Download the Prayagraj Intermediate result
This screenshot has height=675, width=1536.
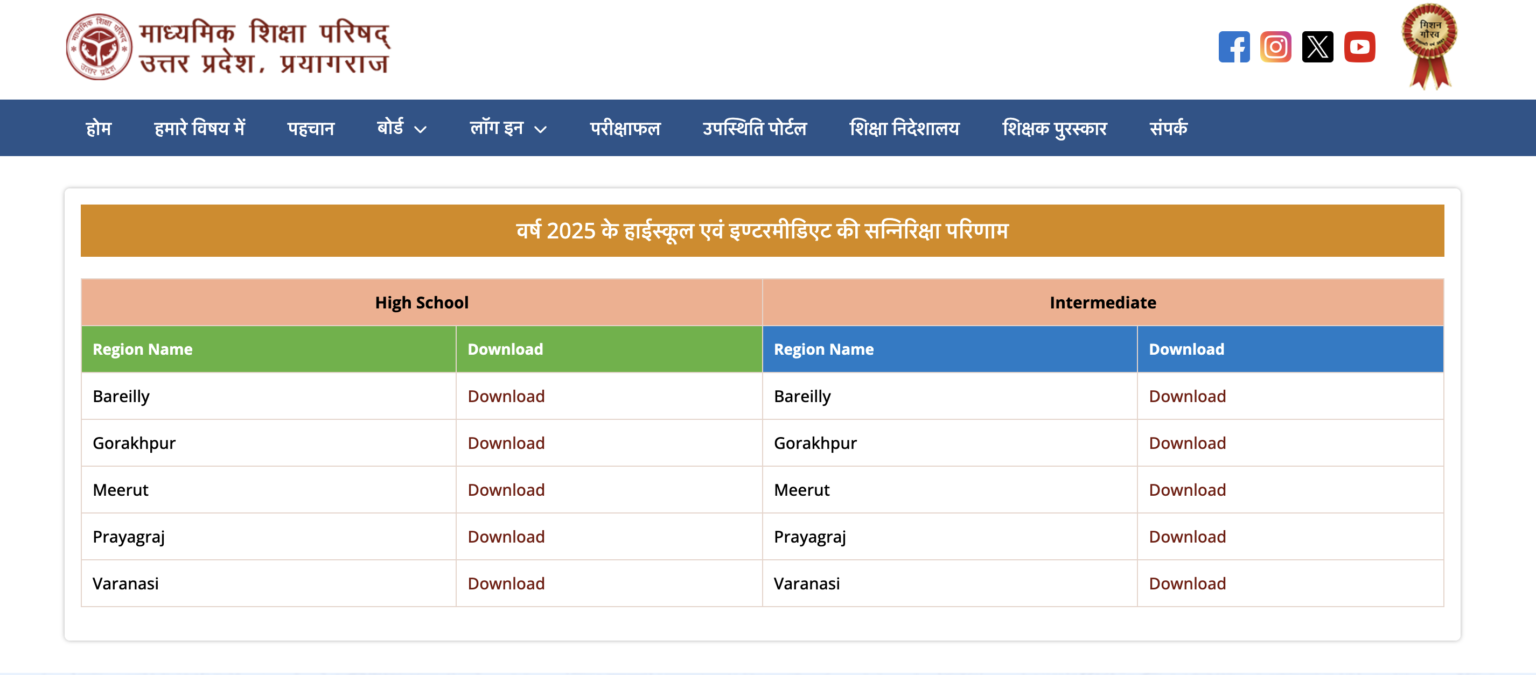1187,536
